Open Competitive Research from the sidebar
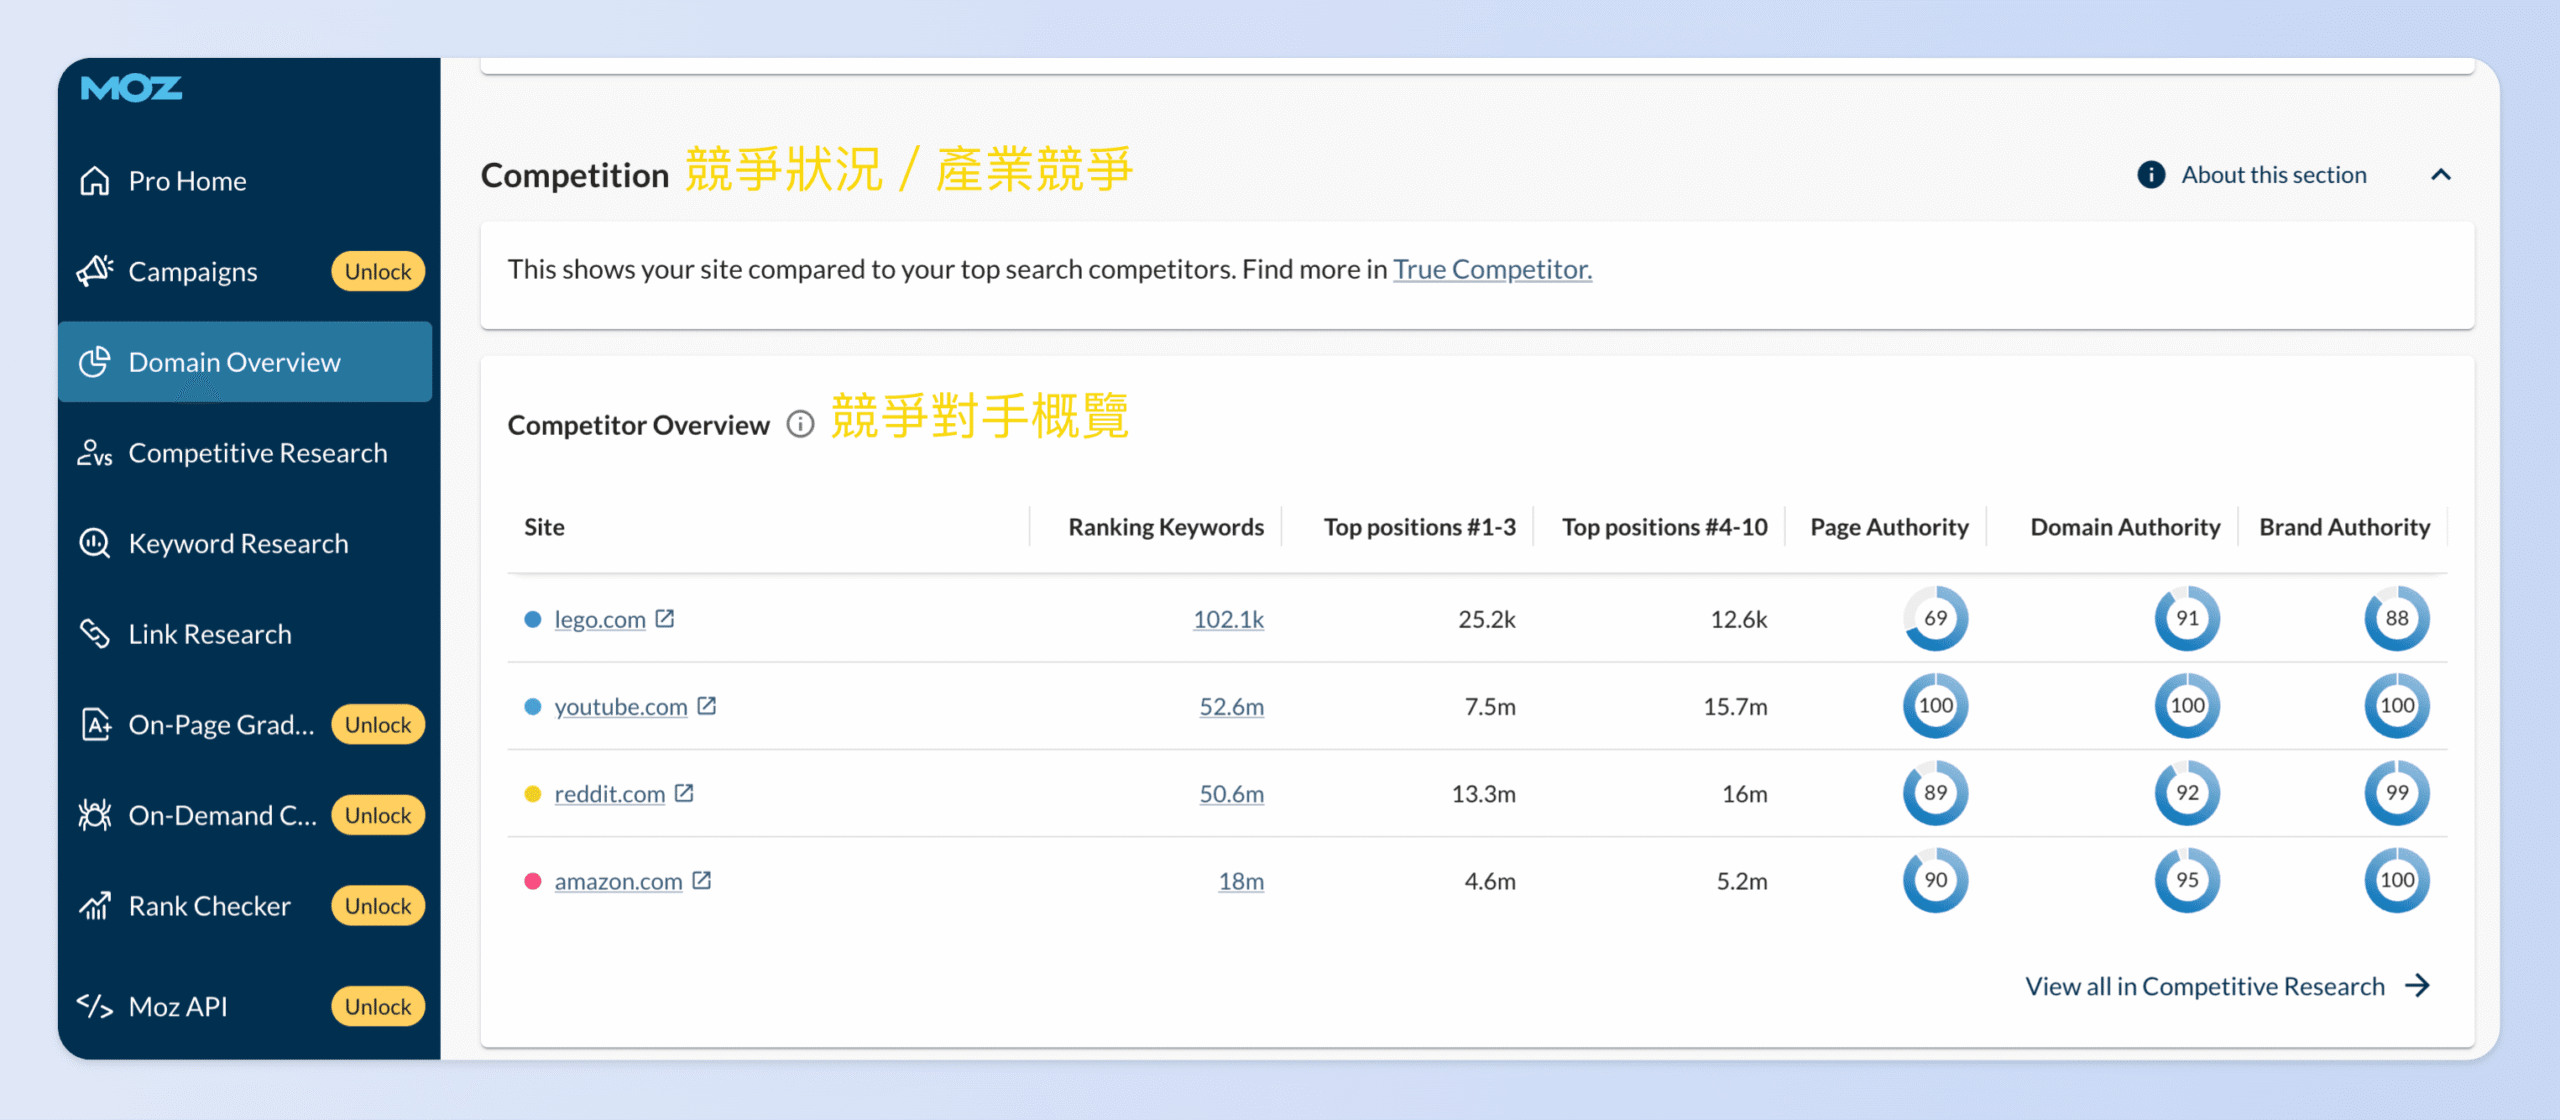This screenshot has width=2560, height=1120. 257,452
